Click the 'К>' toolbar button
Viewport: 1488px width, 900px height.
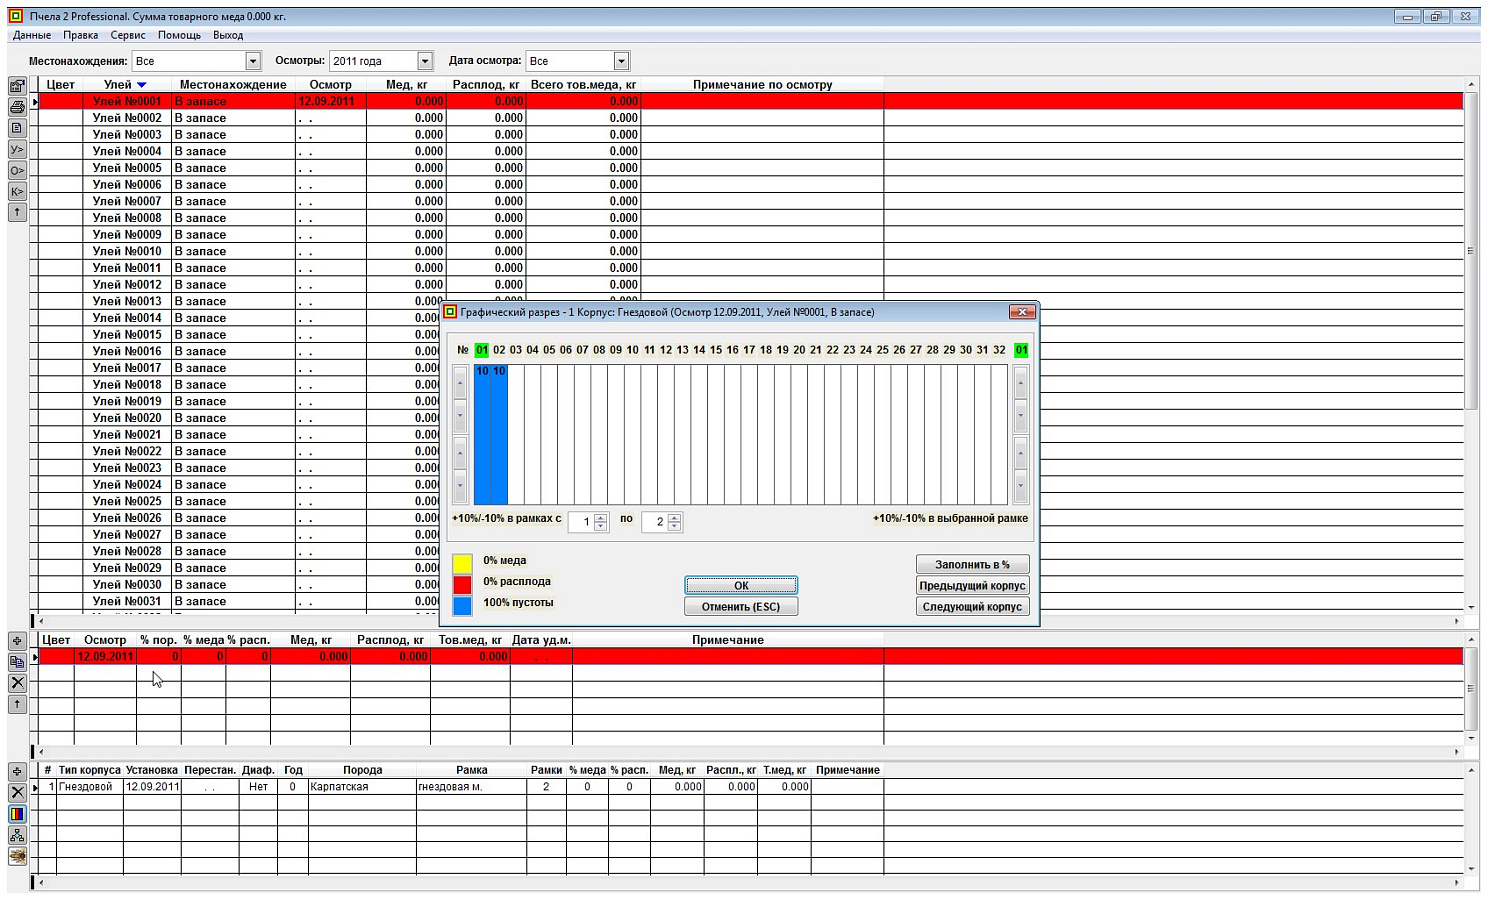17,191
